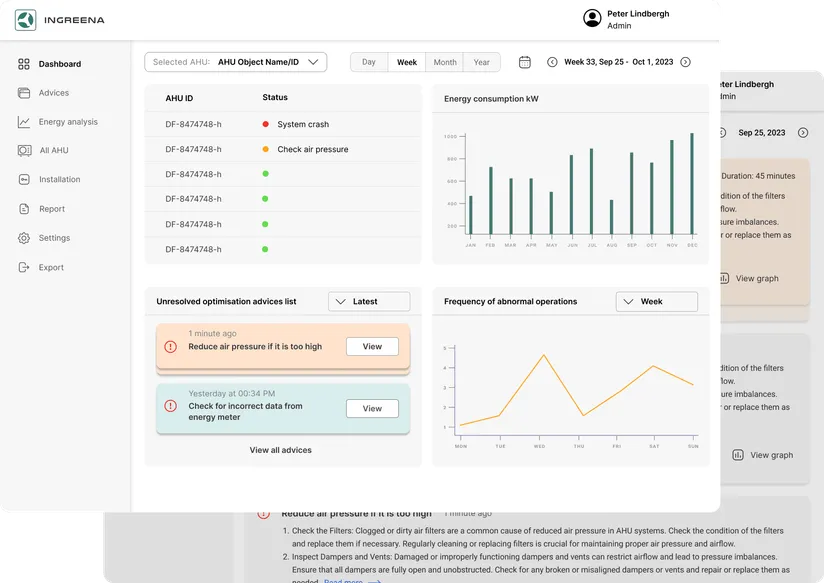
Task: View the Reduce air pressure advice
Action: click(372, 346)
